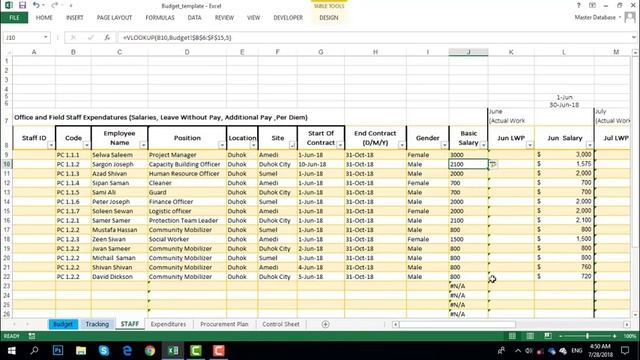Screen dimensions: 640x360
Task: Select column J header
Action: (x=468, y=52)
